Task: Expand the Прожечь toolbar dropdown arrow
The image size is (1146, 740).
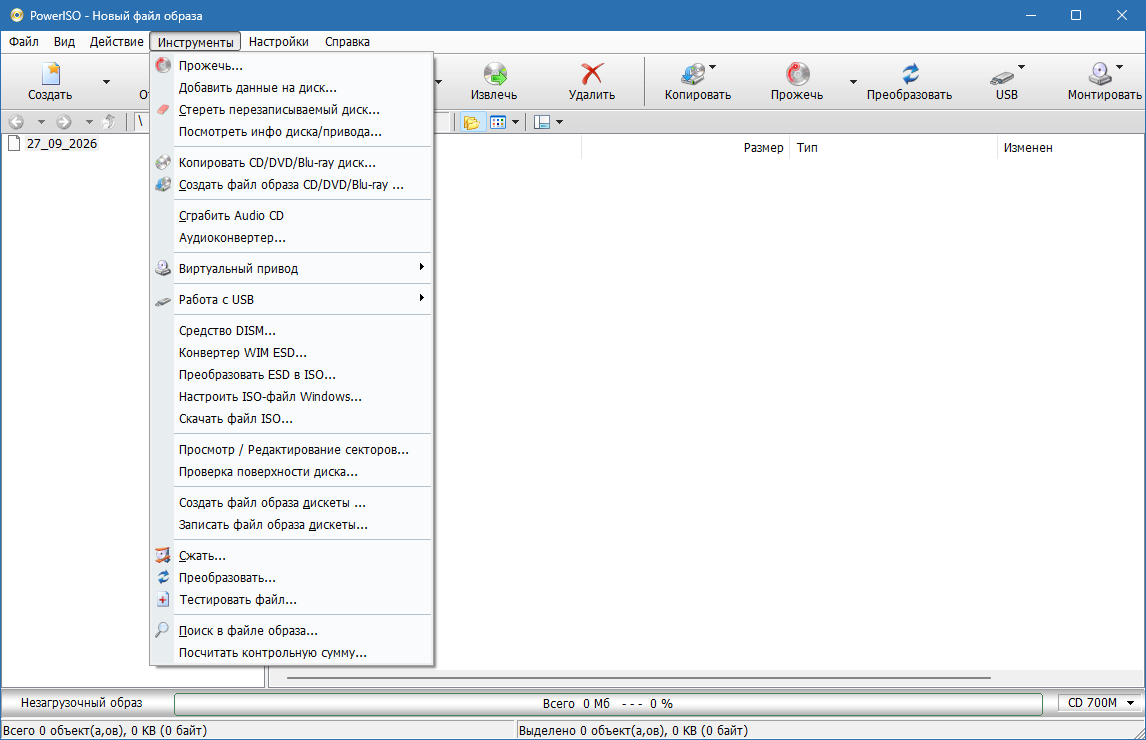Action: click(853, 82)
